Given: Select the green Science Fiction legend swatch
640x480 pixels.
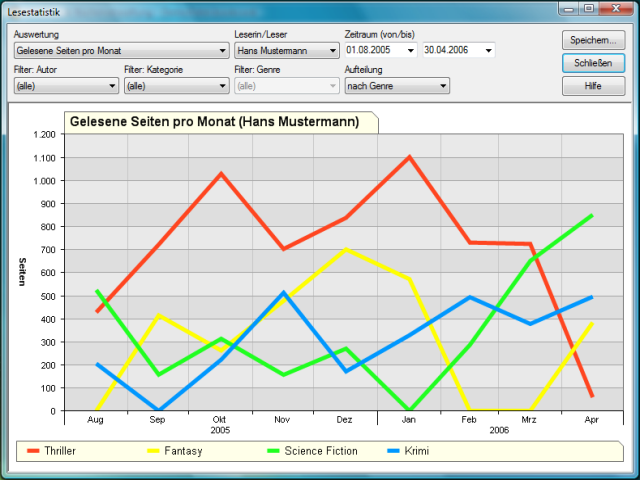Looking at the screenshot, I should [269, 452].
